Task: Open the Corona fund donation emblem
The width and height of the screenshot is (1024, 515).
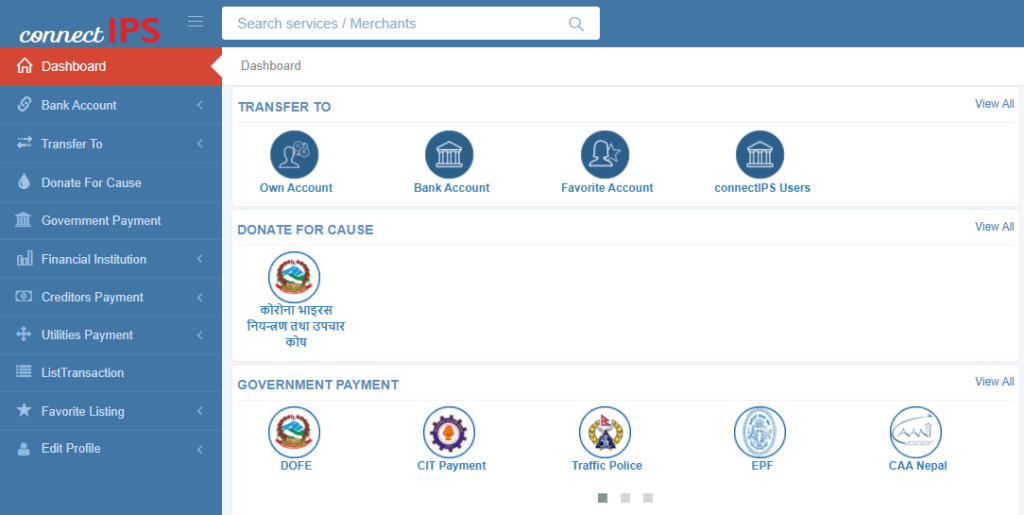Action: tap(295, 277)
